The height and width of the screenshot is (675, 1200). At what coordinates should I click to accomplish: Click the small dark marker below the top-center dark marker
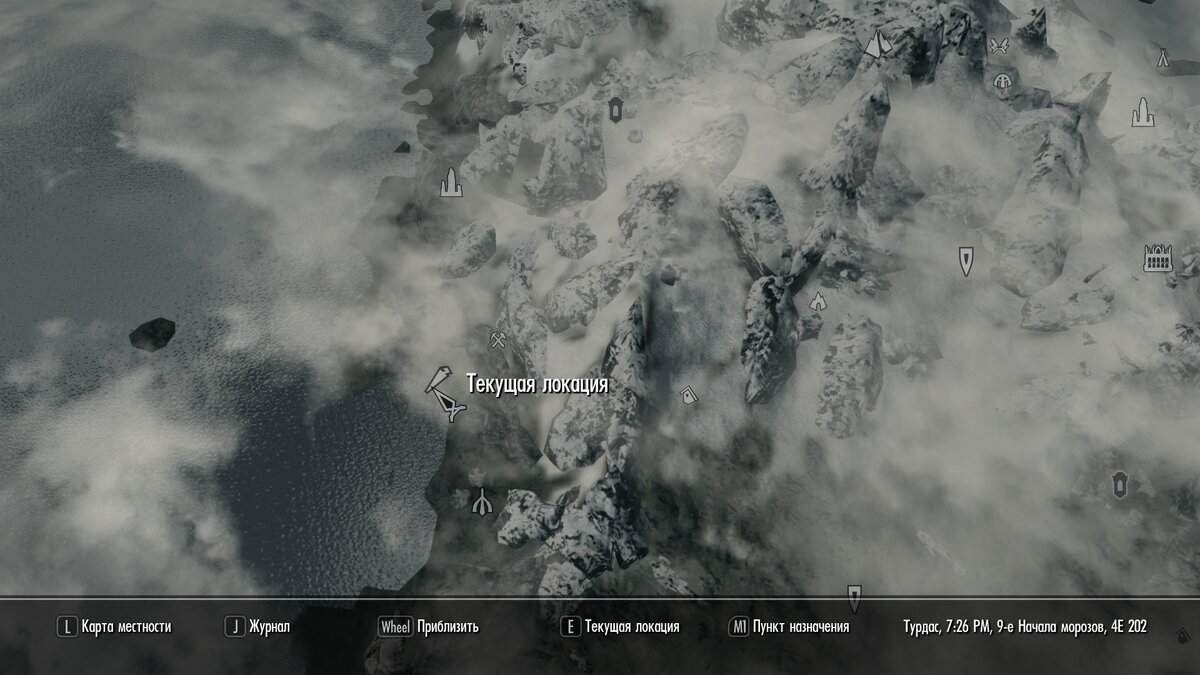coord(634,135)
